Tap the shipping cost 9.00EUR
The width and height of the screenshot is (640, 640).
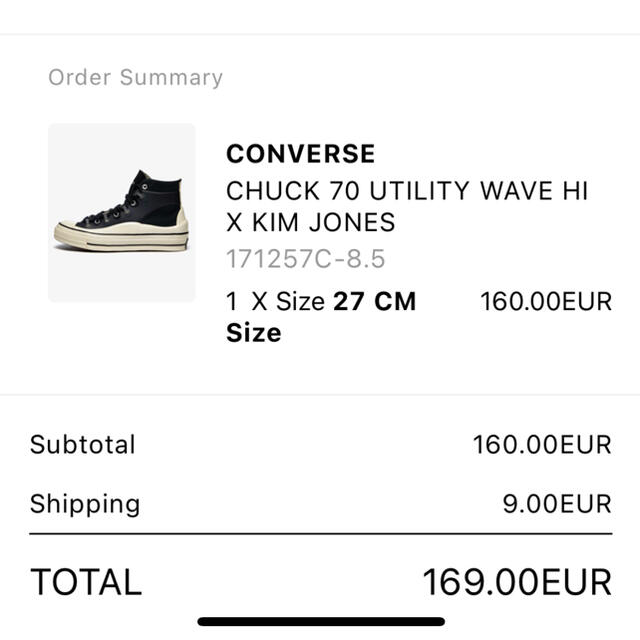[557, 504]
